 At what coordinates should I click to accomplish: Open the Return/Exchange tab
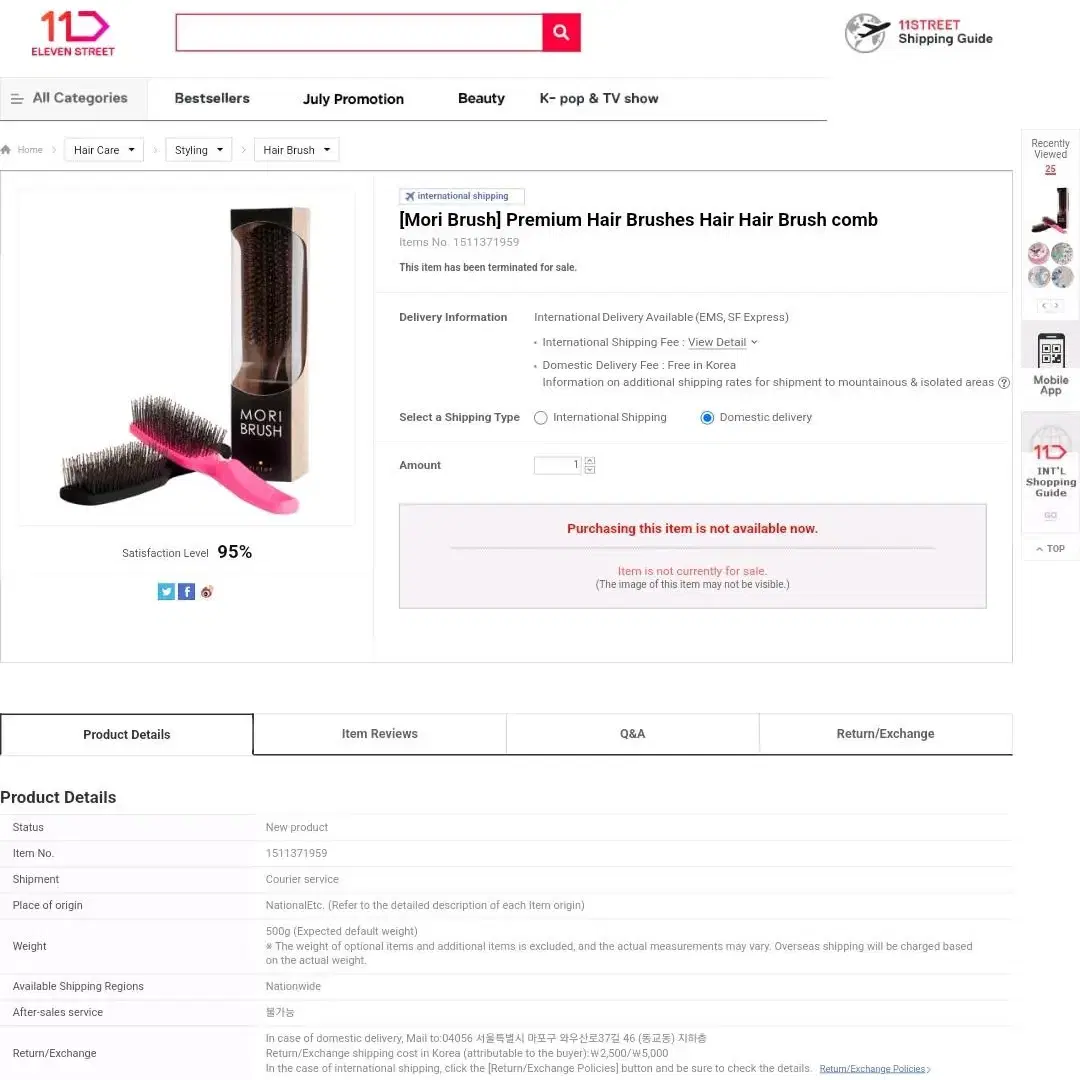click(x=885, y=734)
